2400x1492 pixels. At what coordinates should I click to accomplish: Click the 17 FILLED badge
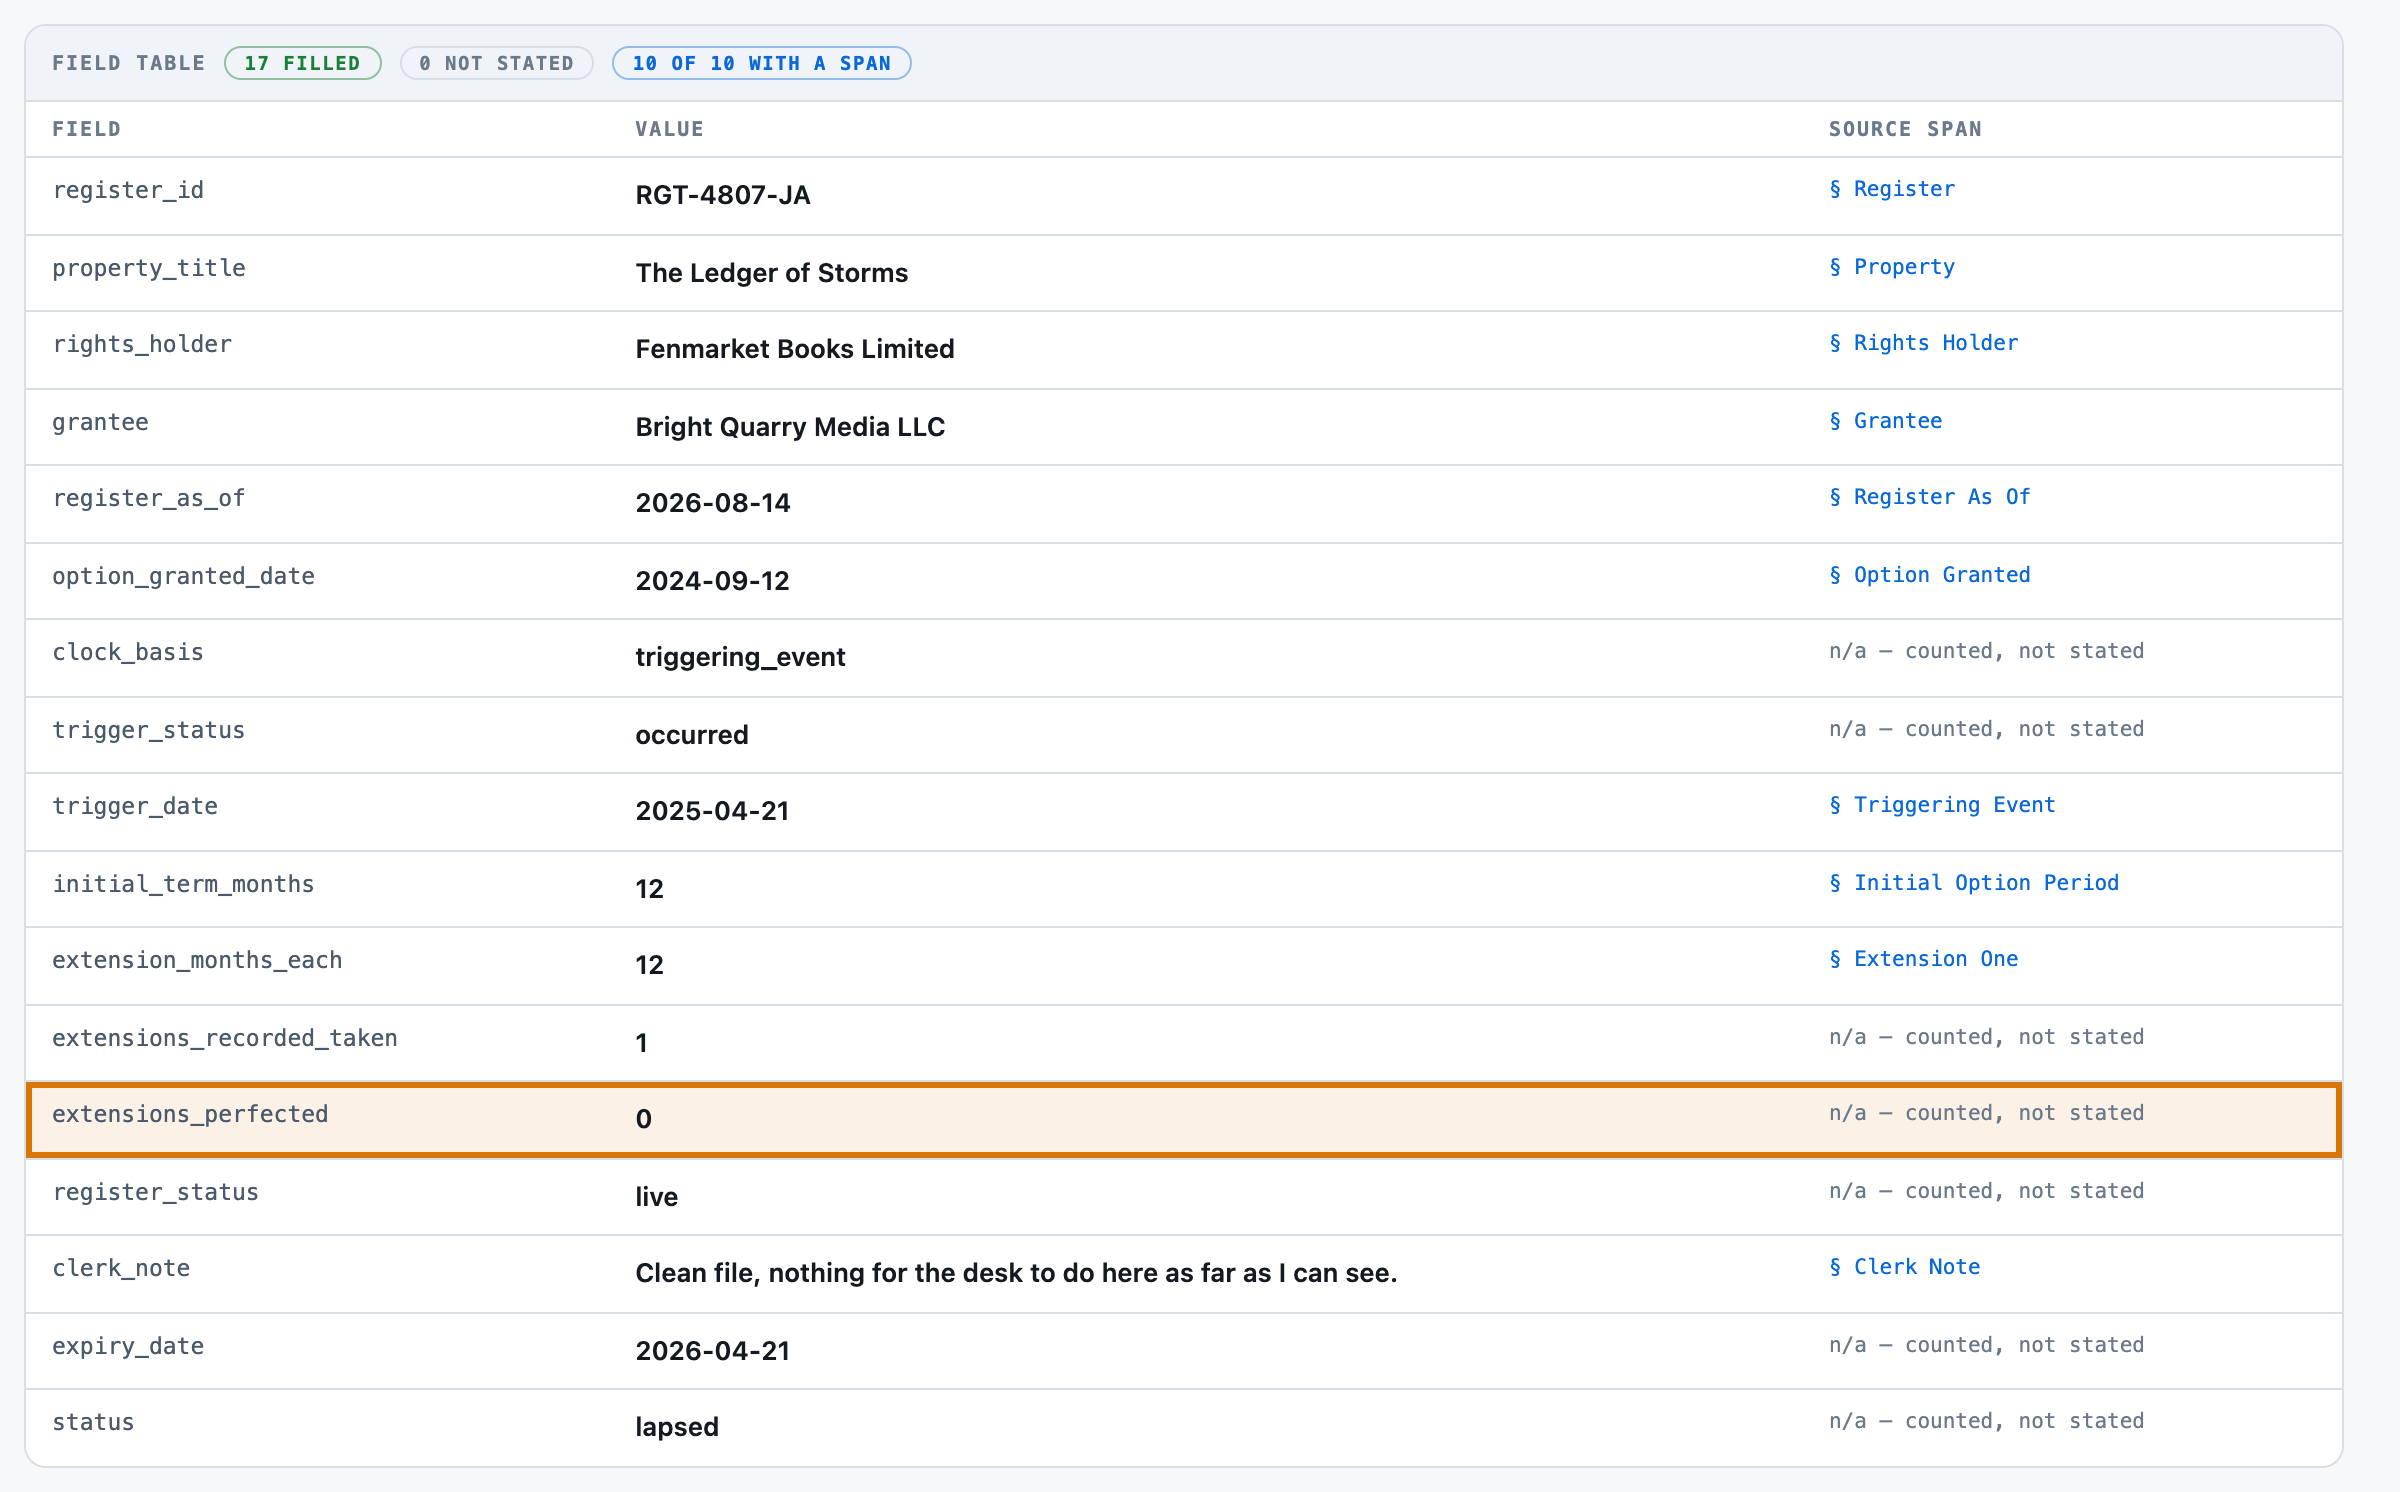point(302,63)
